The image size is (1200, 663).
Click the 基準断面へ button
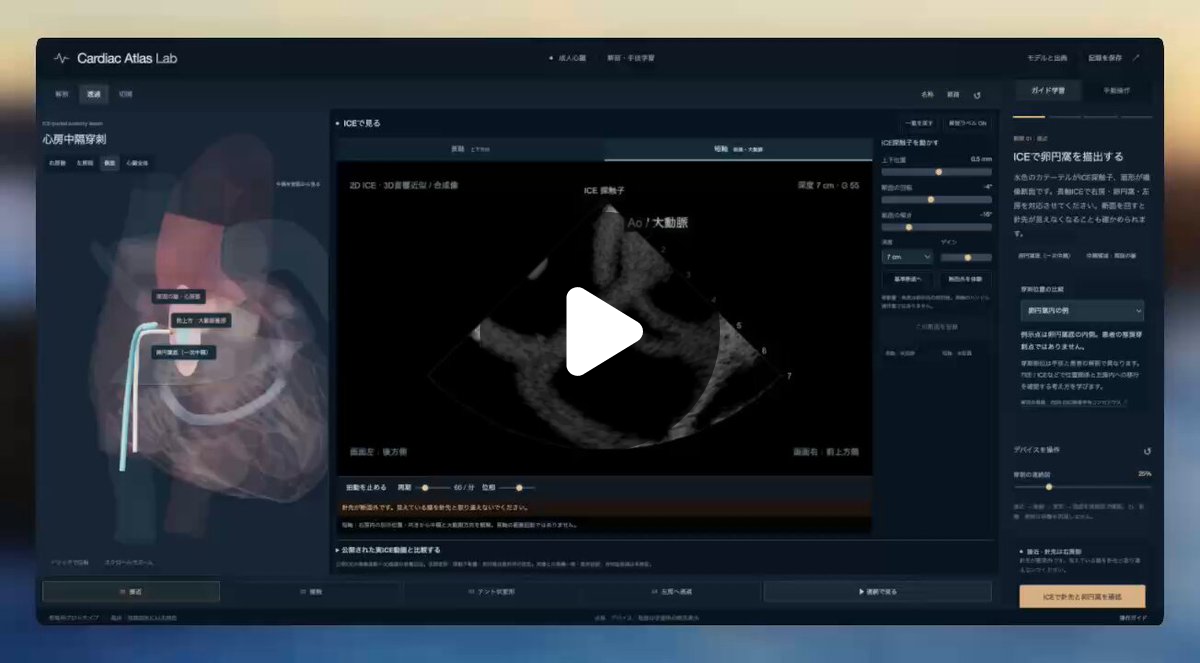908,278
